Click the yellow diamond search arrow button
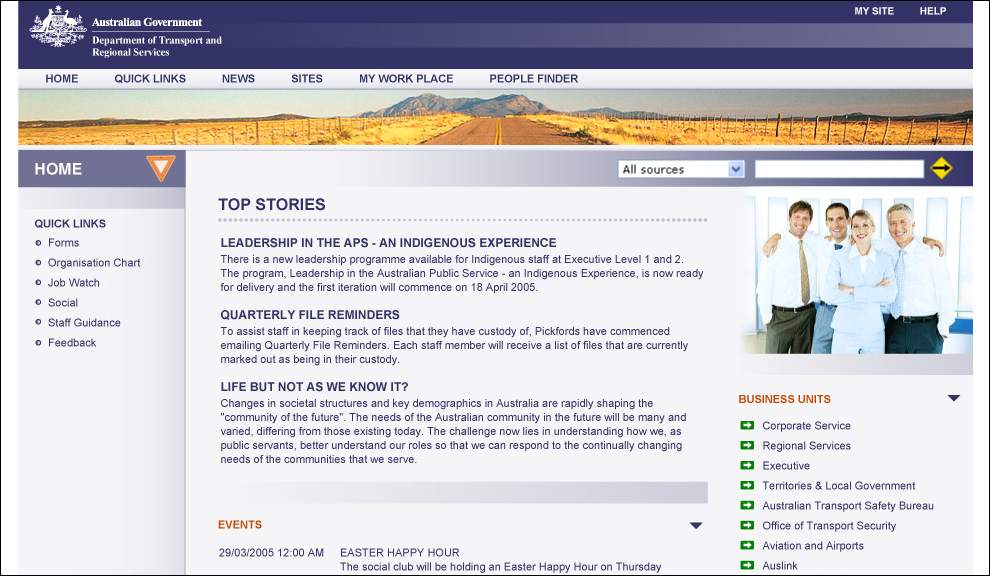 point(941,168)
